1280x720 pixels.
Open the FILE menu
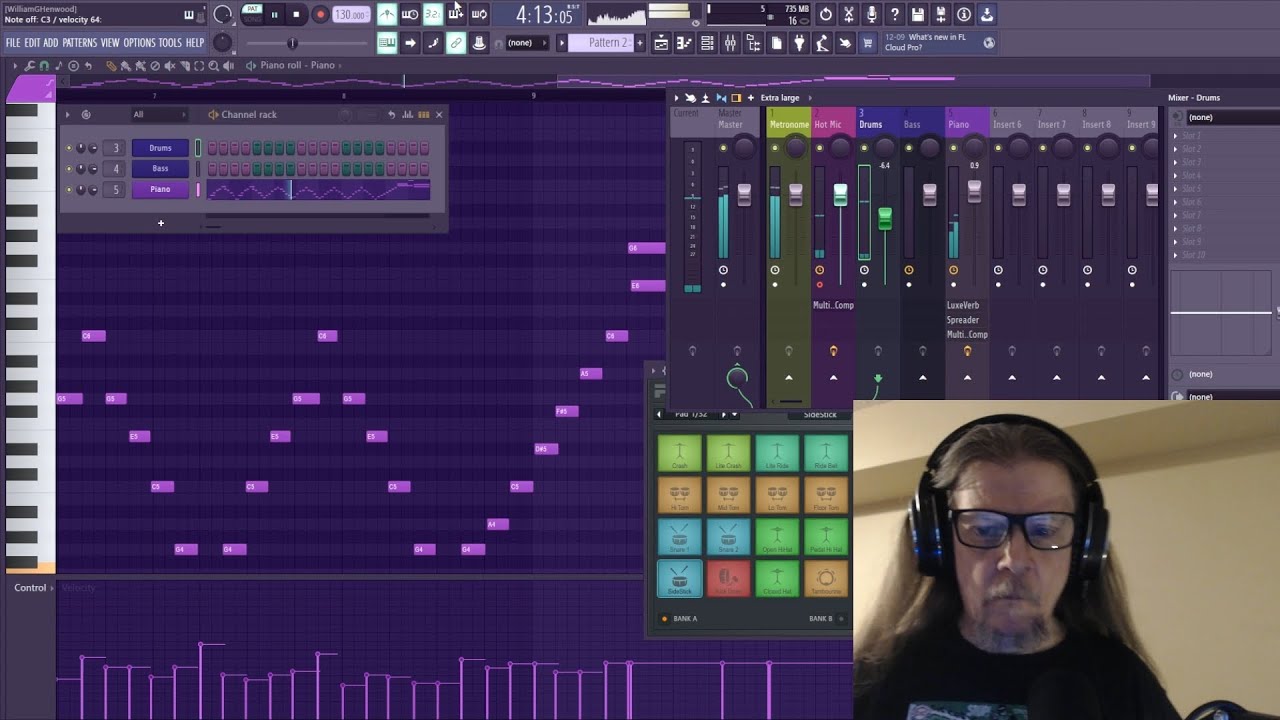(13, 43)
